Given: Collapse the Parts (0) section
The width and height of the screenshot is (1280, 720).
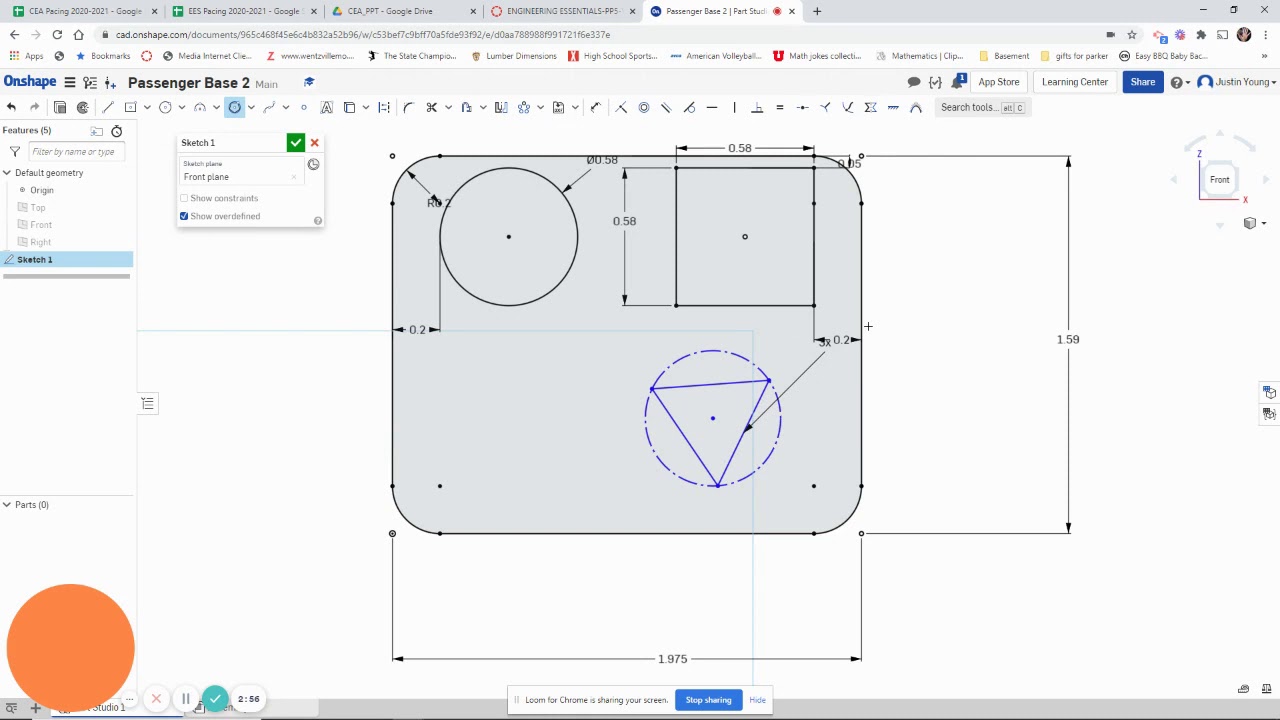Looking at the screenshot, I should pyautogui.click(x=7, y=505).
